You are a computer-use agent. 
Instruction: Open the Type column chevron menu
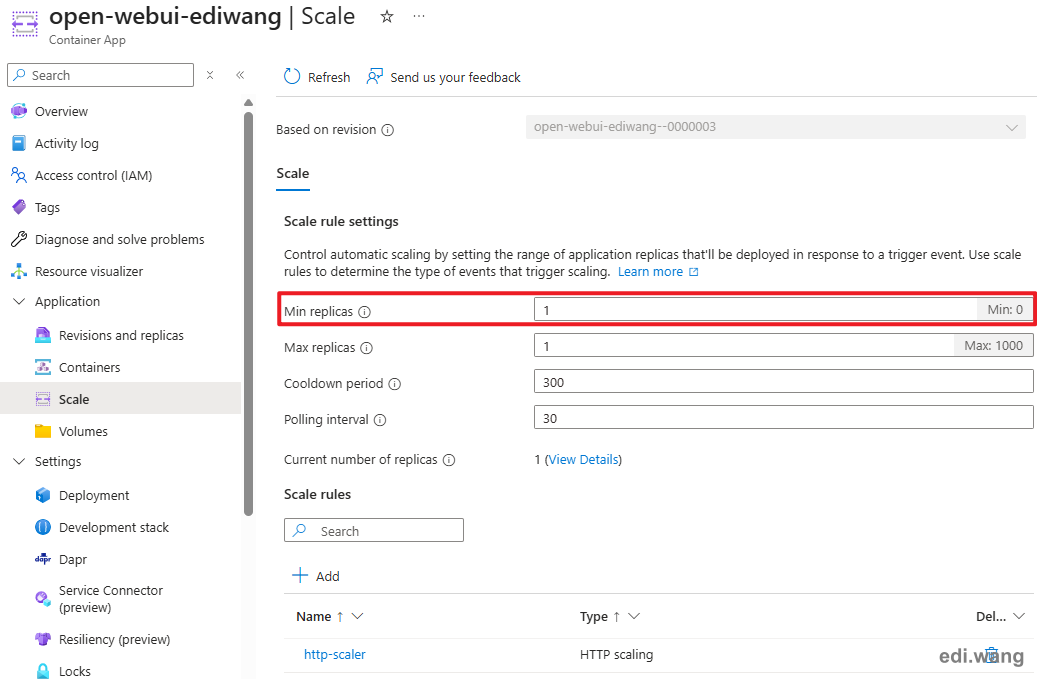[x=634, y=616]
